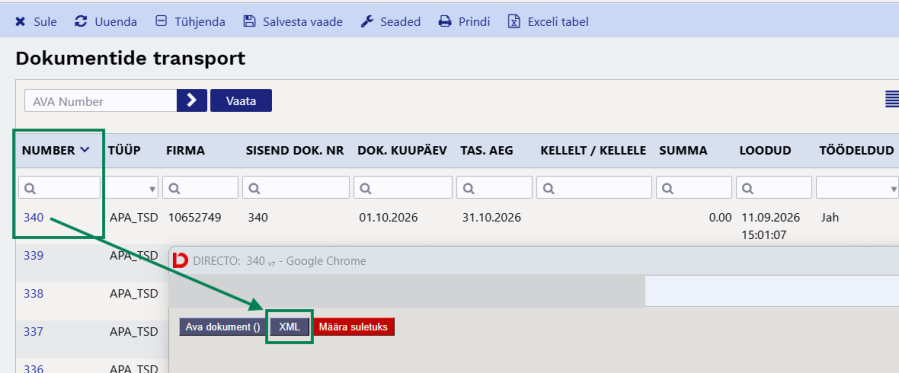
Task: Click firma value 10652749
Action: pyautogui.click(x=195, y=218)
